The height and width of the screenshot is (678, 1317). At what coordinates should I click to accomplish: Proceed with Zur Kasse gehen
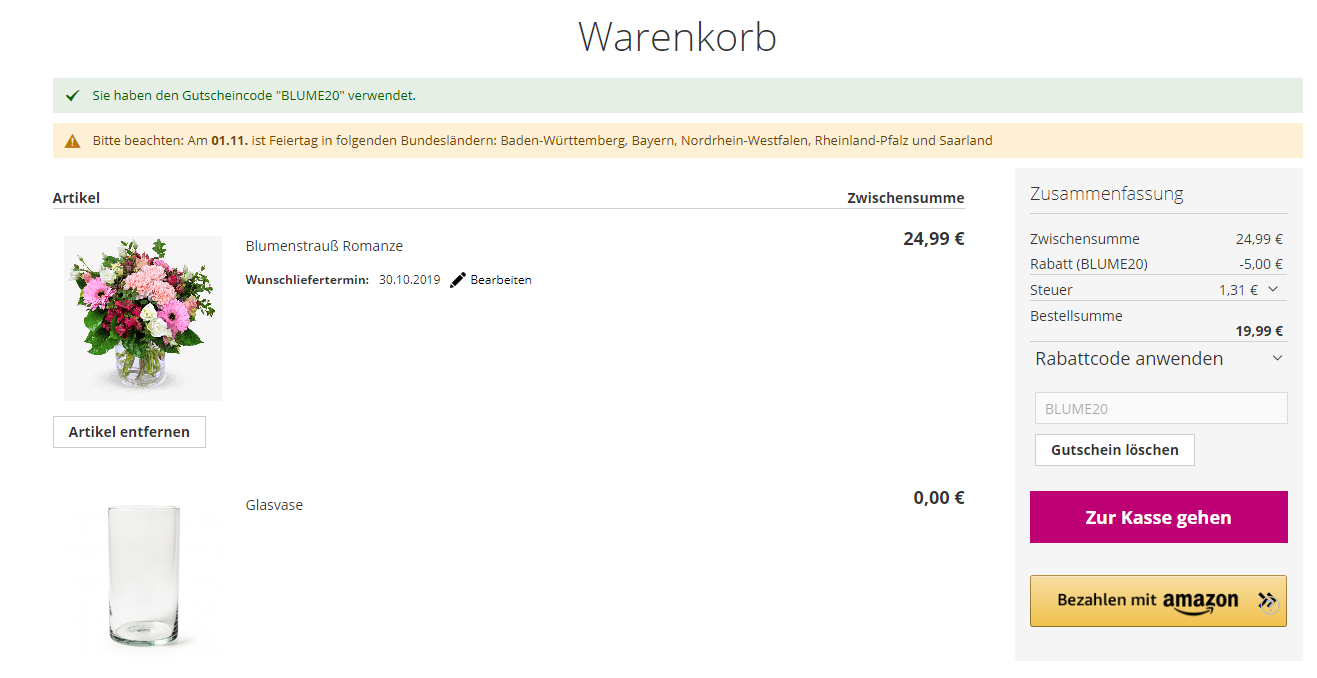click(x=1158, y=517)
